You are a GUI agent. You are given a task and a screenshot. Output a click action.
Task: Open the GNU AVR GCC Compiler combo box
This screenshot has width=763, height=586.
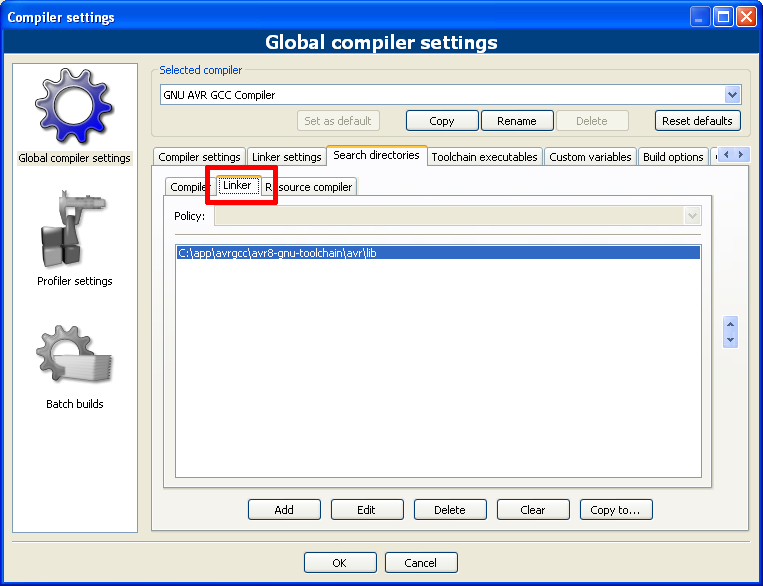click(451, 95)
